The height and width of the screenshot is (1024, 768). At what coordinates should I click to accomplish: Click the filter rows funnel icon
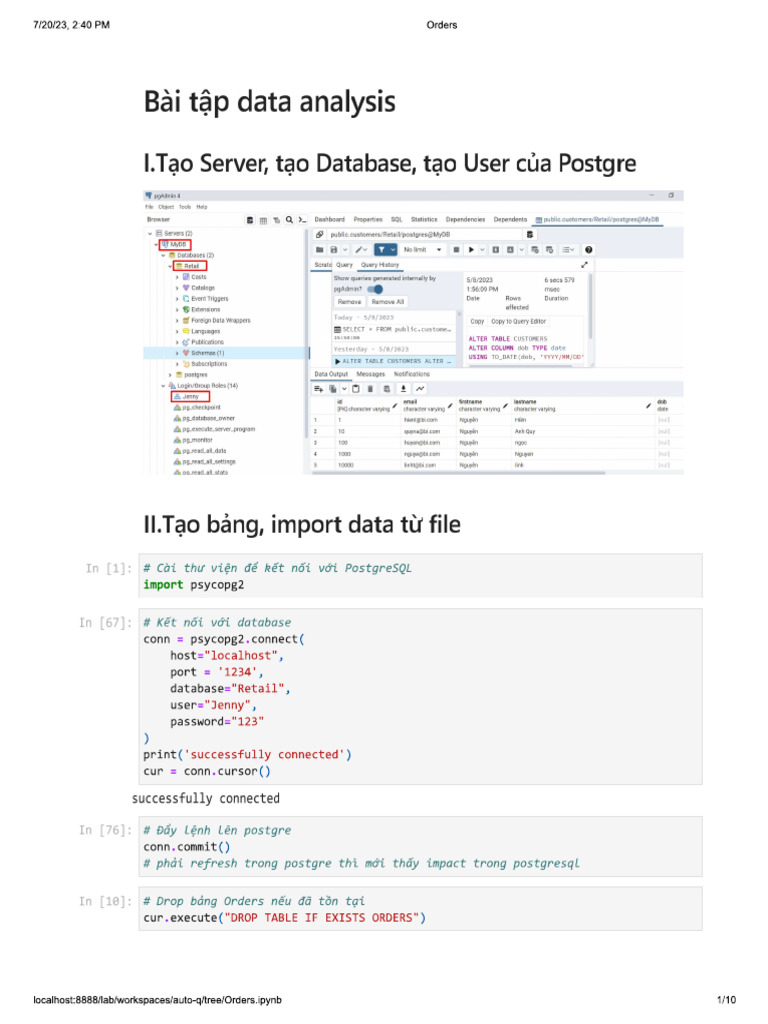point(378,249)
